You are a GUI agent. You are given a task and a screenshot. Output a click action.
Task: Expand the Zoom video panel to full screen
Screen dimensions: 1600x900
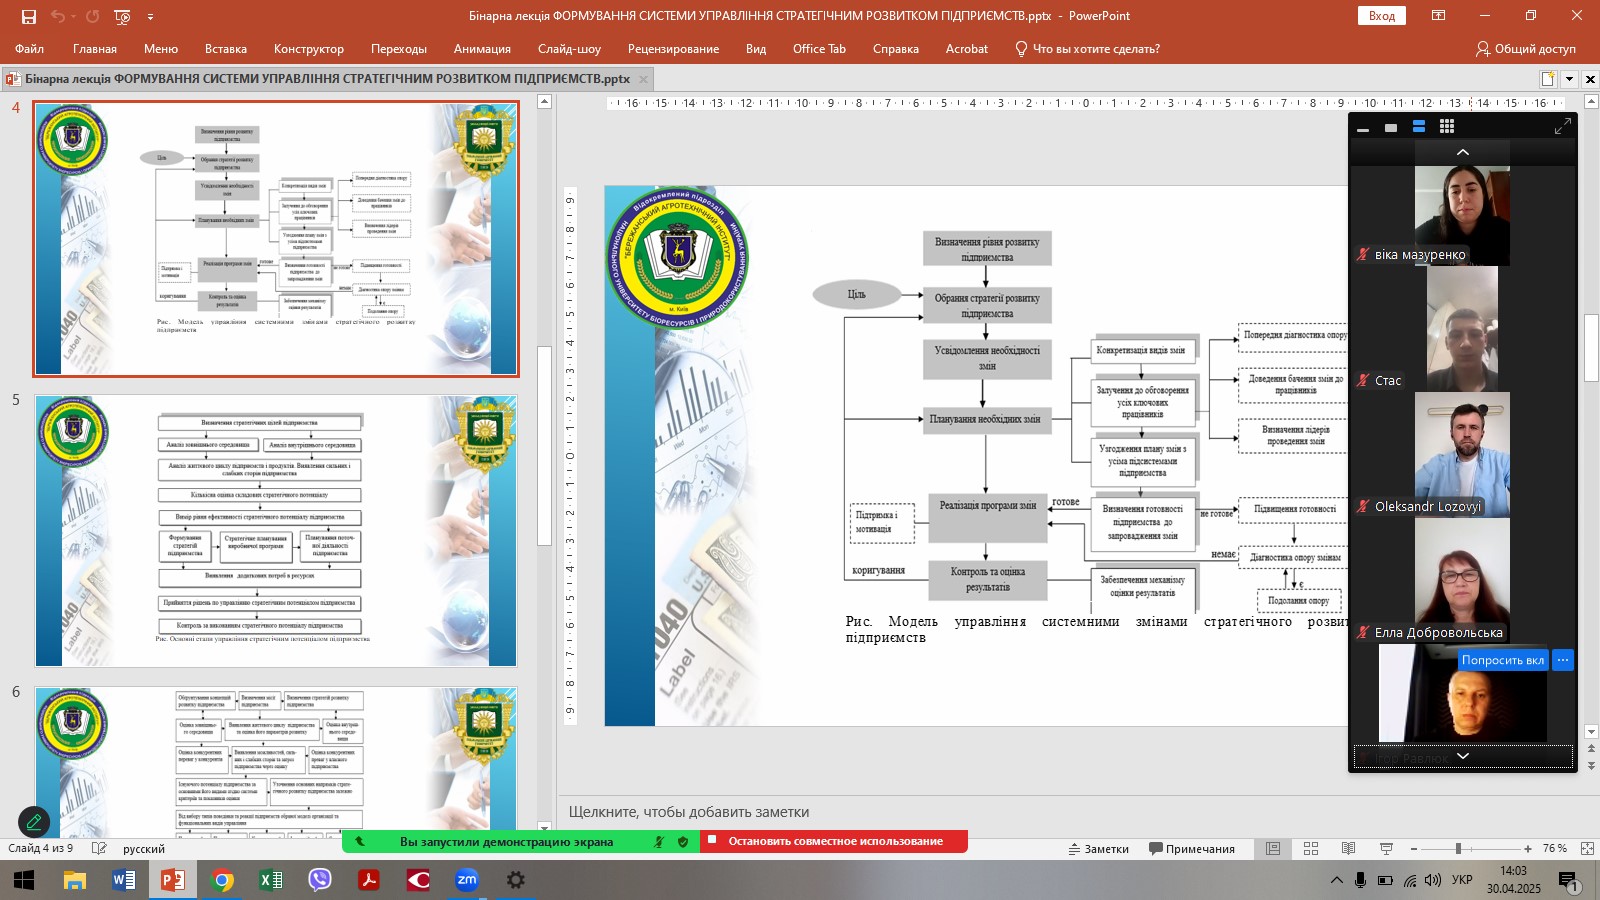1562,127
